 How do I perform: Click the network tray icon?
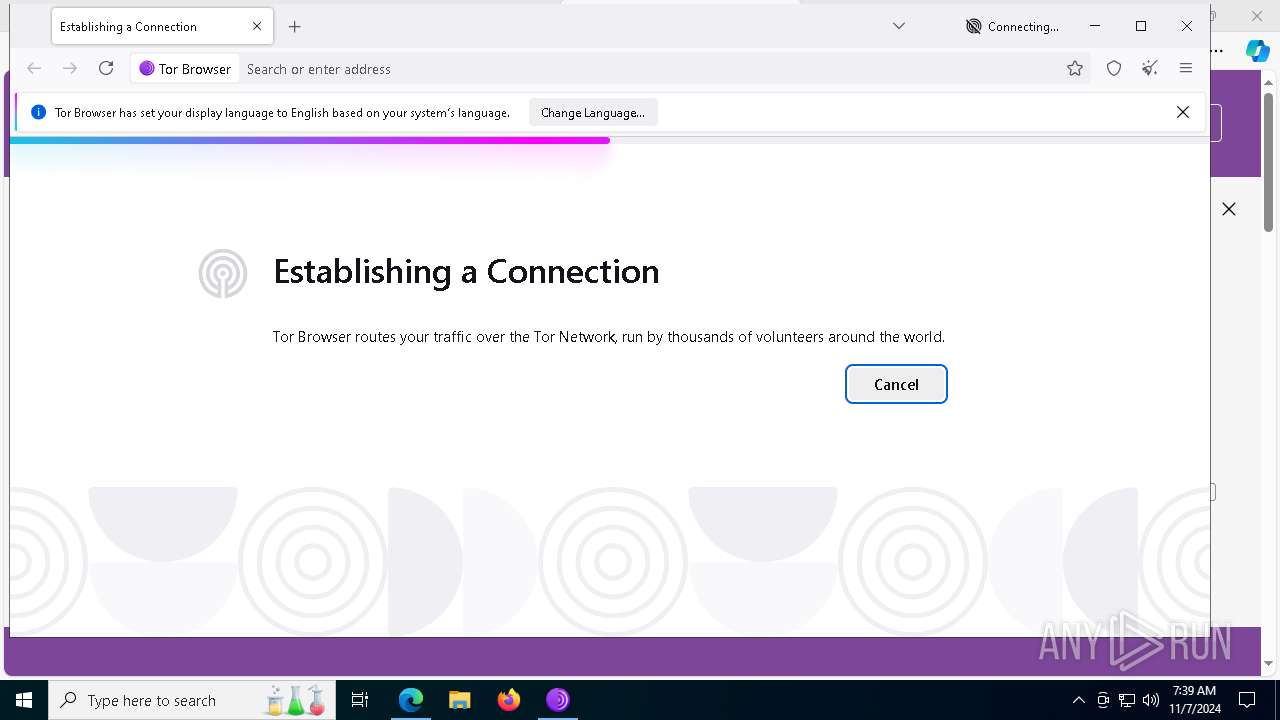pyautogui.click(x=1127, y=700)
